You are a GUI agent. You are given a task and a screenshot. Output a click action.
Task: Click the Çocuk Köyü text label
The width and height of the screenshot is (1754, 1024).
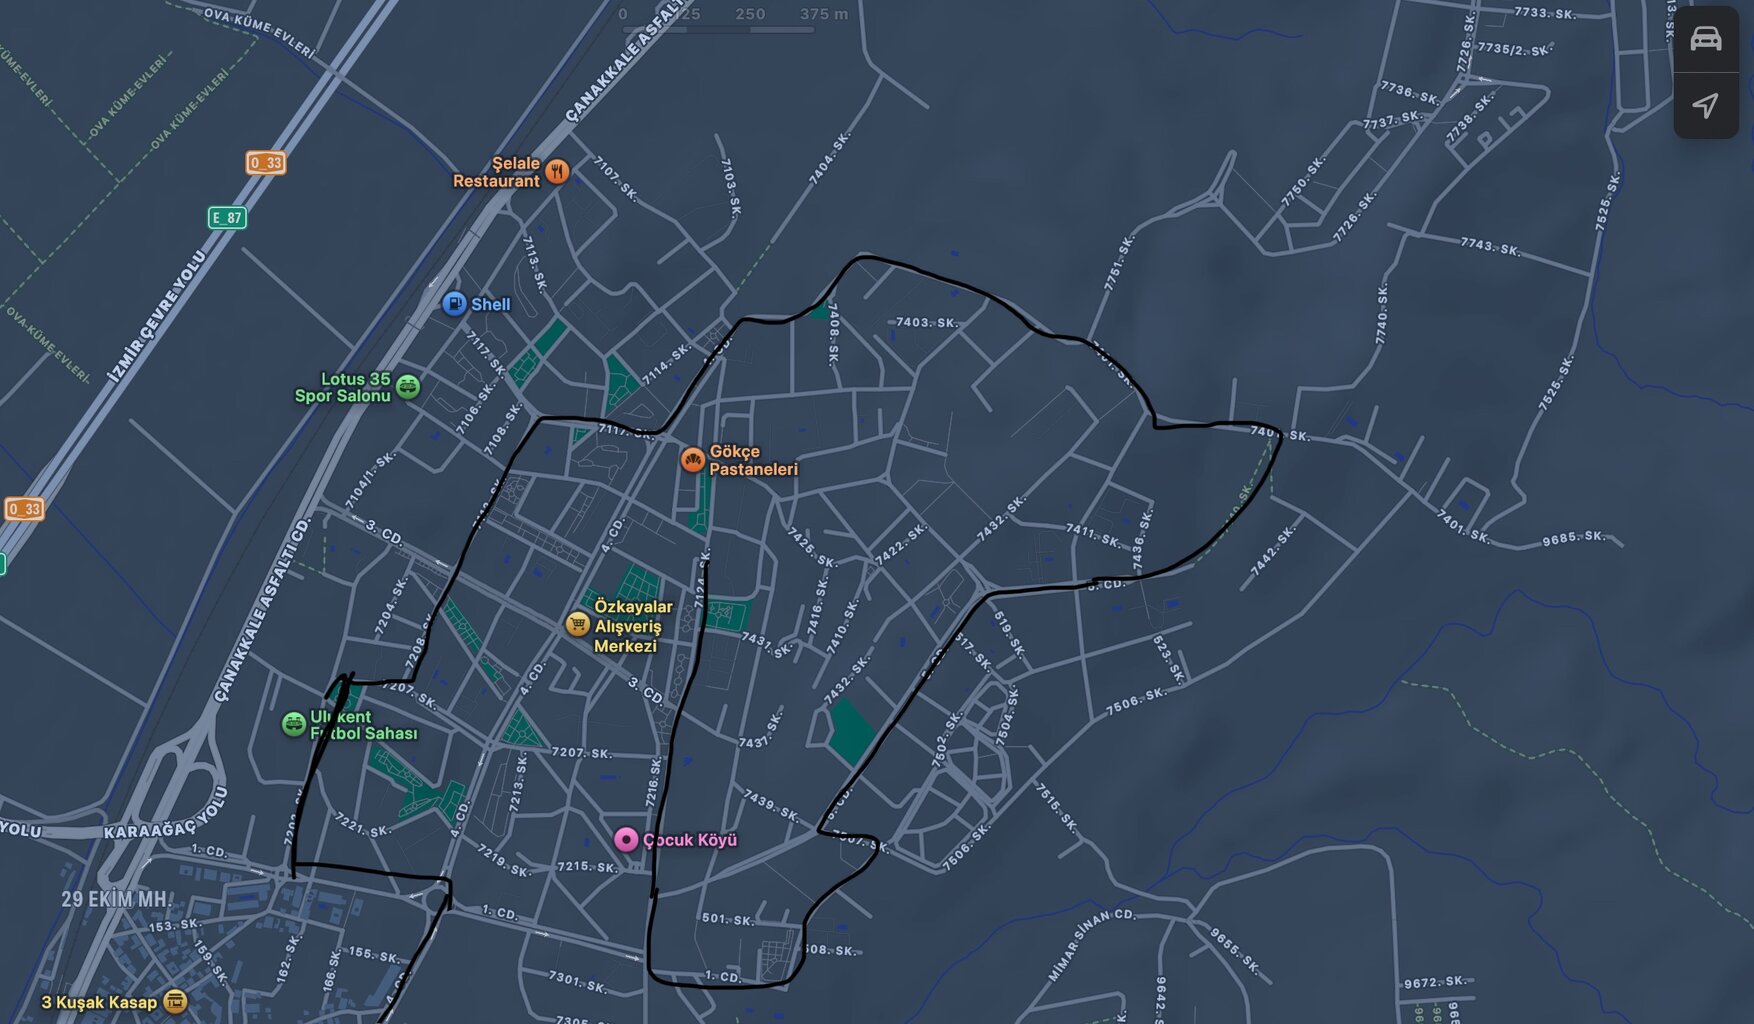pyautogui.click(x=690, y=840)
